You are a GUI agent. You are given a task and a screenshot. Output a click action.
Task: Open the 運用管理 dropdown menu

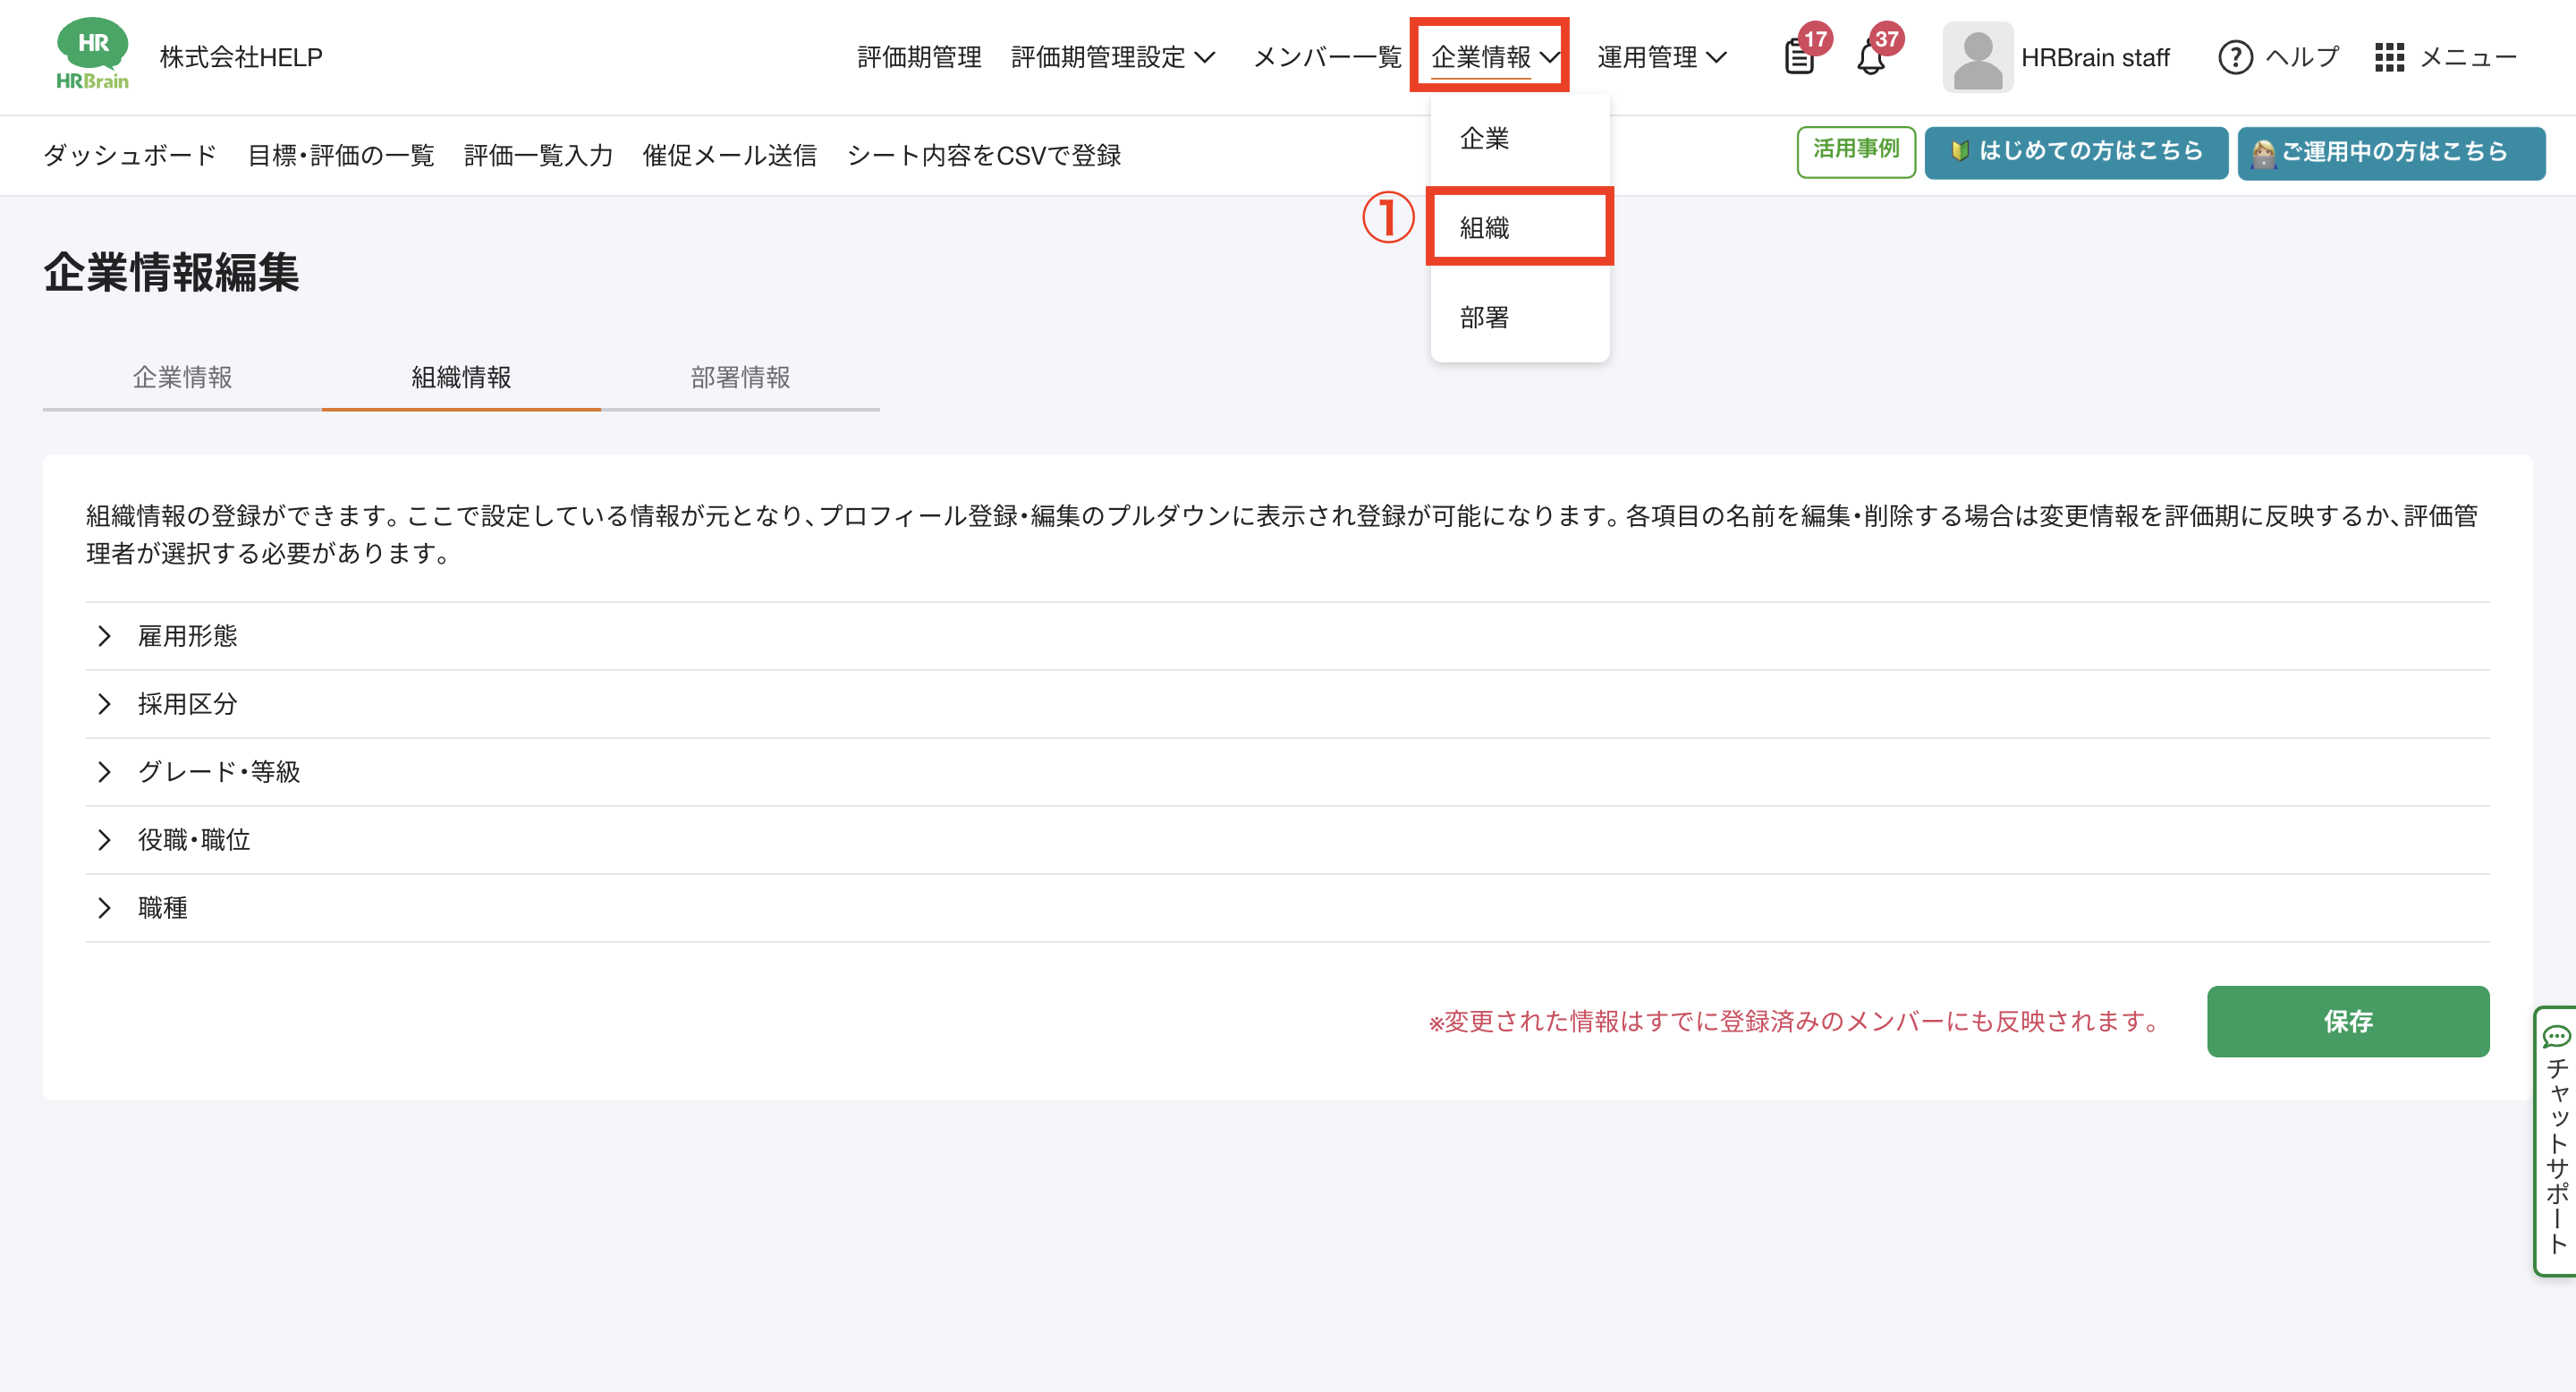(1661, 58)
